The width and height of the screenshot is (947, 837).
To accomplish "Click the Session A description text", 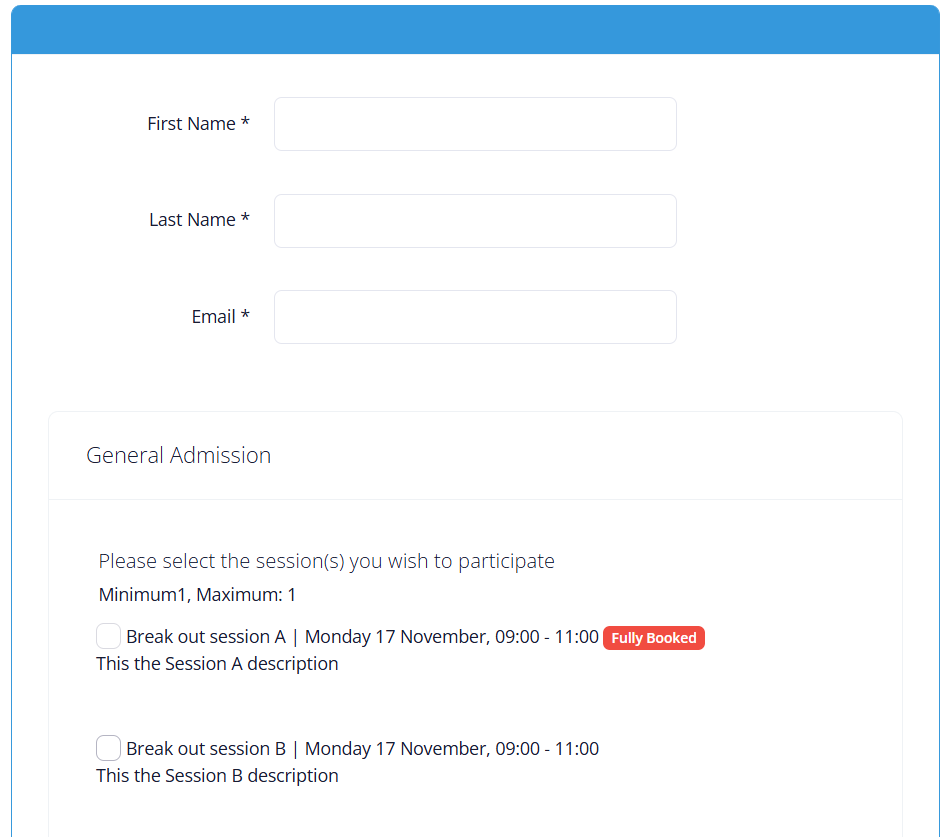I will (217, 664).
